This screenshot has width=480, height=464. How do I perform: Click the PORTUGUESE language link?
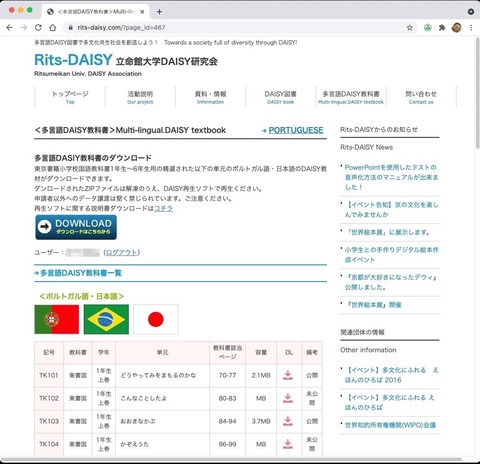(296, 130)
